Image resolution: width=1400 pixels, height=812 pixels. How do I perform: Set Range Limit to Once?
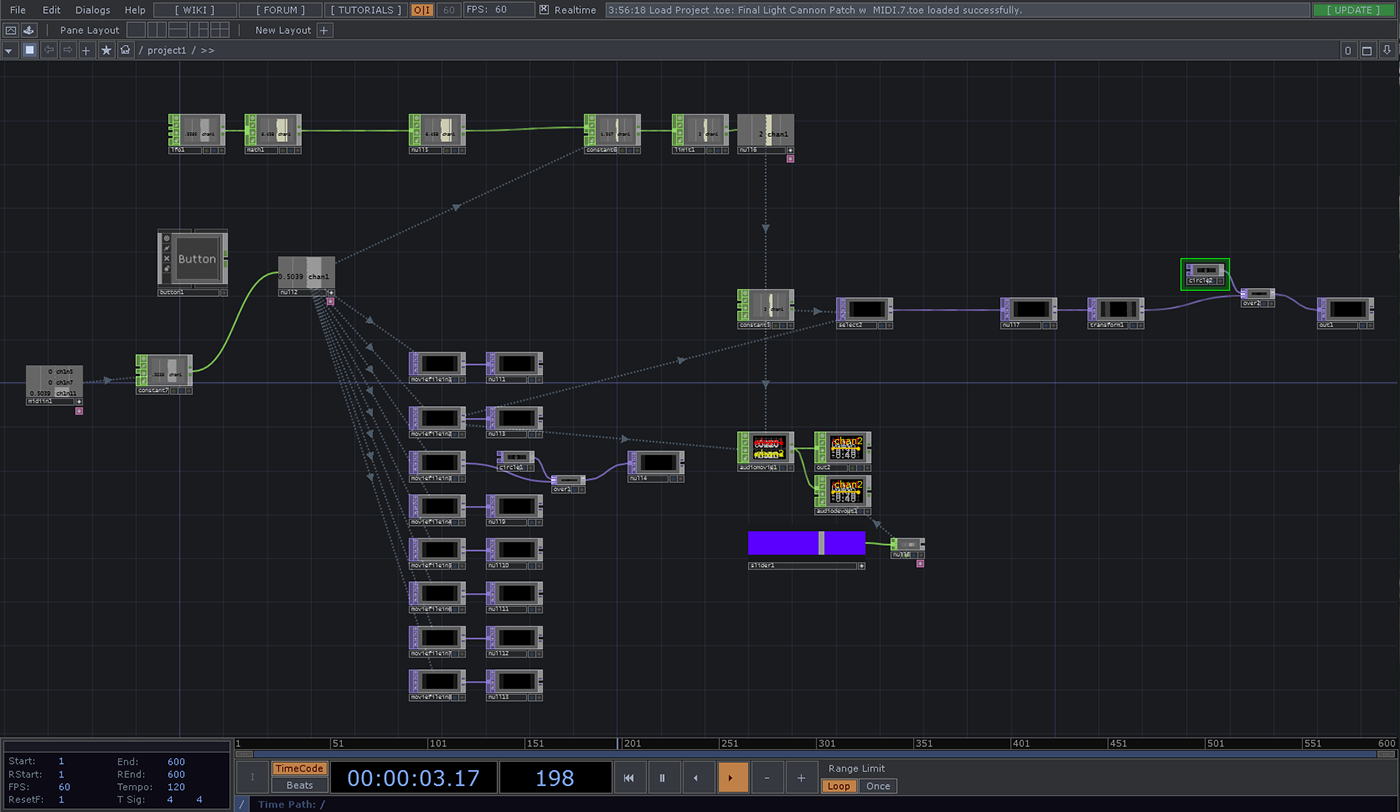click(878, 786)
